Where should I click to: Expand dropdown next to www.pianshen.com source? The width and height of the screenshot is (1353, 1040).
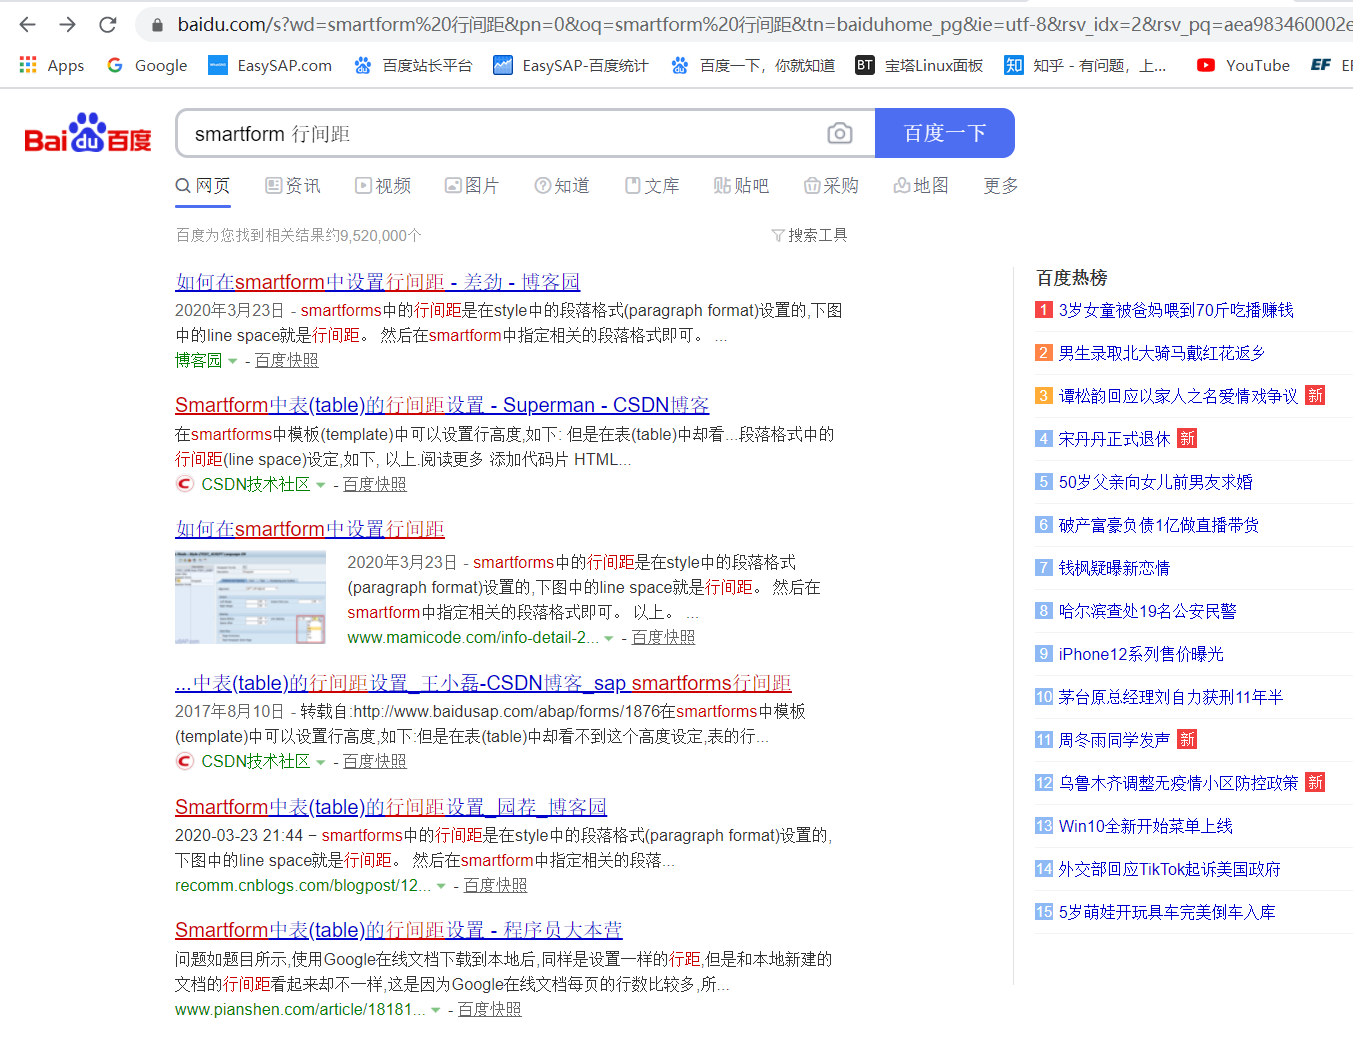[435, 1010]
